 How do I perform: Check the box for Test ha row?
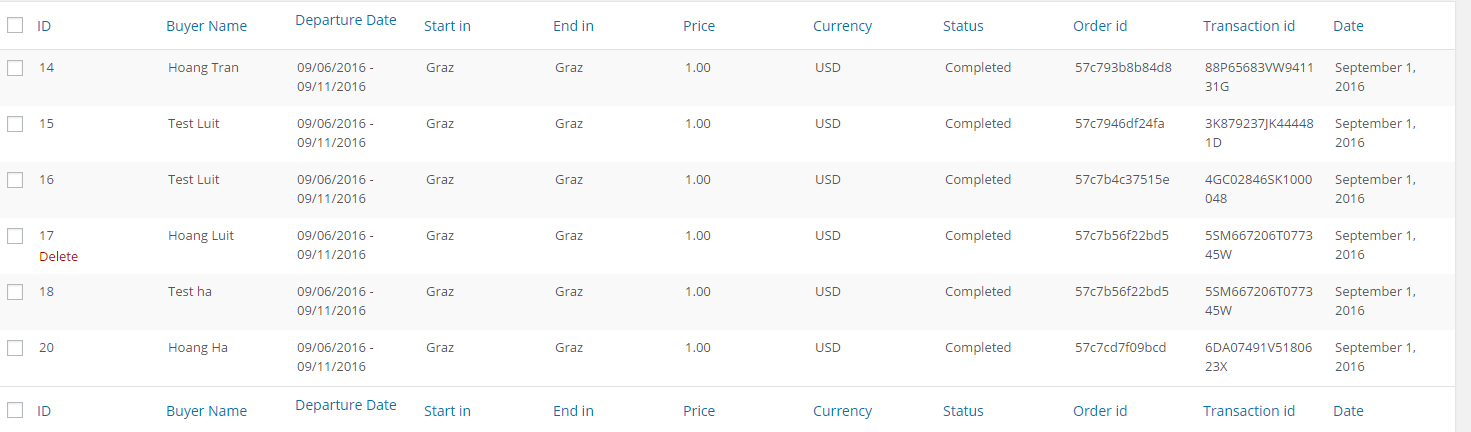[15, 292]
